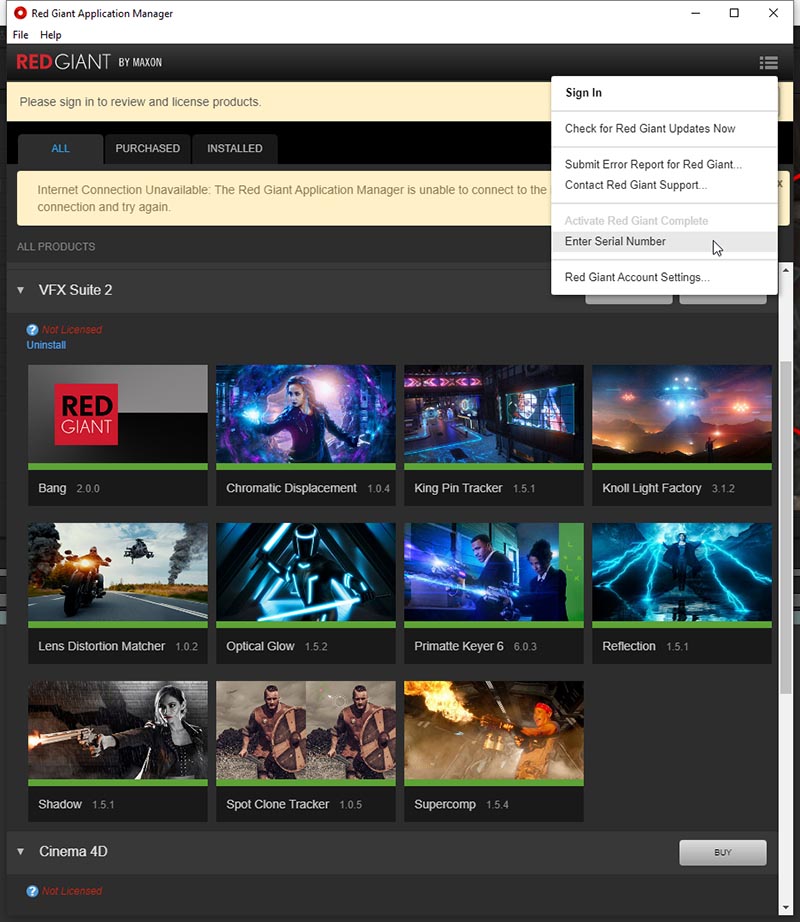Viewport: 800px width, 922px height.
Task: Click the Lens Distortion Matcher 1.0.2 label
Action: [118, 647]
